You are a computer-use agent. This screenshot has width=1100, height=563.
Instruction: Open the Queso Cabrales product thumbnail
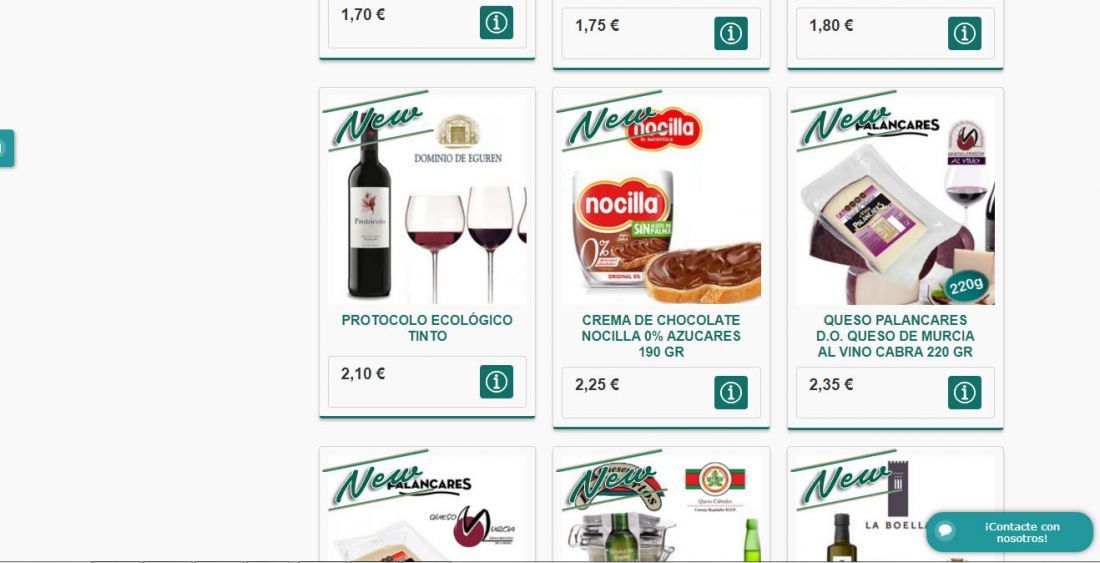661,508
